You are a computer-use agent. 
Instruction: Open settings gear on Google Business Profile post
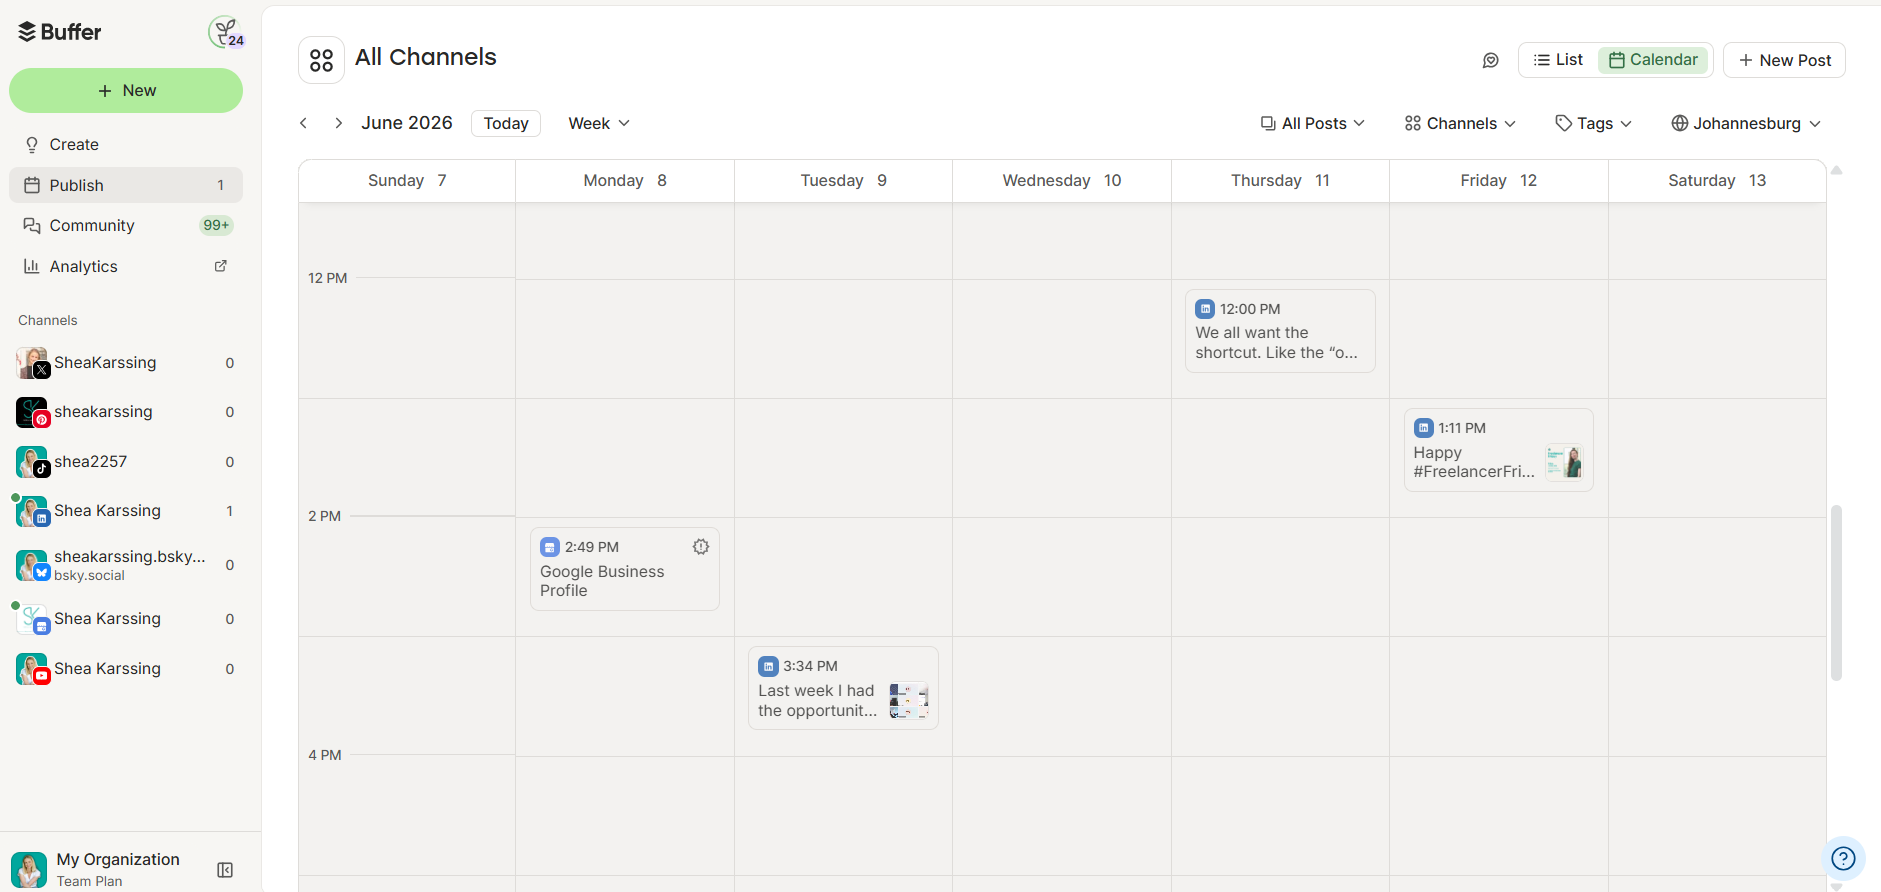[x=701, y=547]
